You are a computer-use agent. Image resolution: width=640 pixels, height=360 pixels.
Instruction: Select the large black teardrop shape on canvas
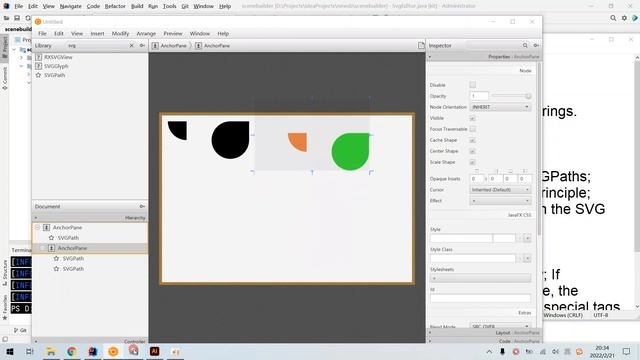[231, 140]
